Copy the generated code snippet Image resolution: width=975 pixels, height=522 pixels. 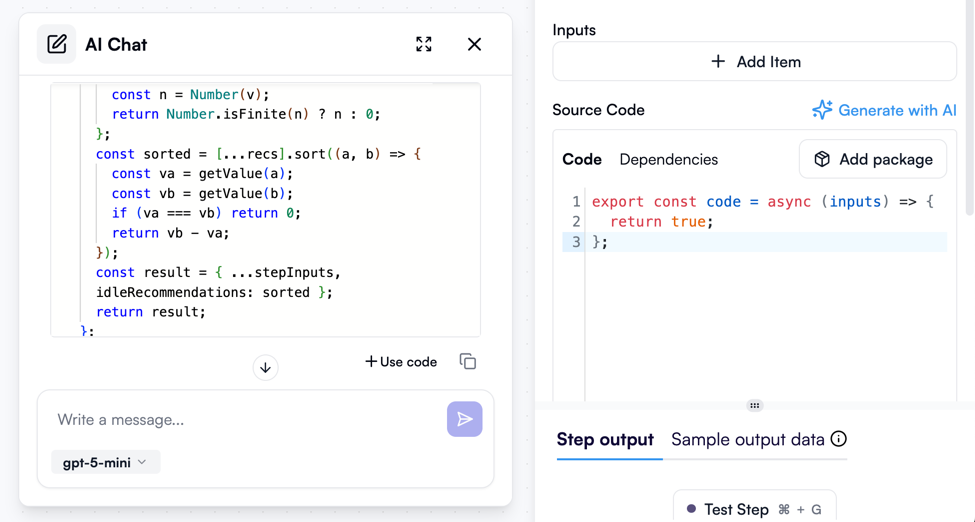(x=468, y=361)
